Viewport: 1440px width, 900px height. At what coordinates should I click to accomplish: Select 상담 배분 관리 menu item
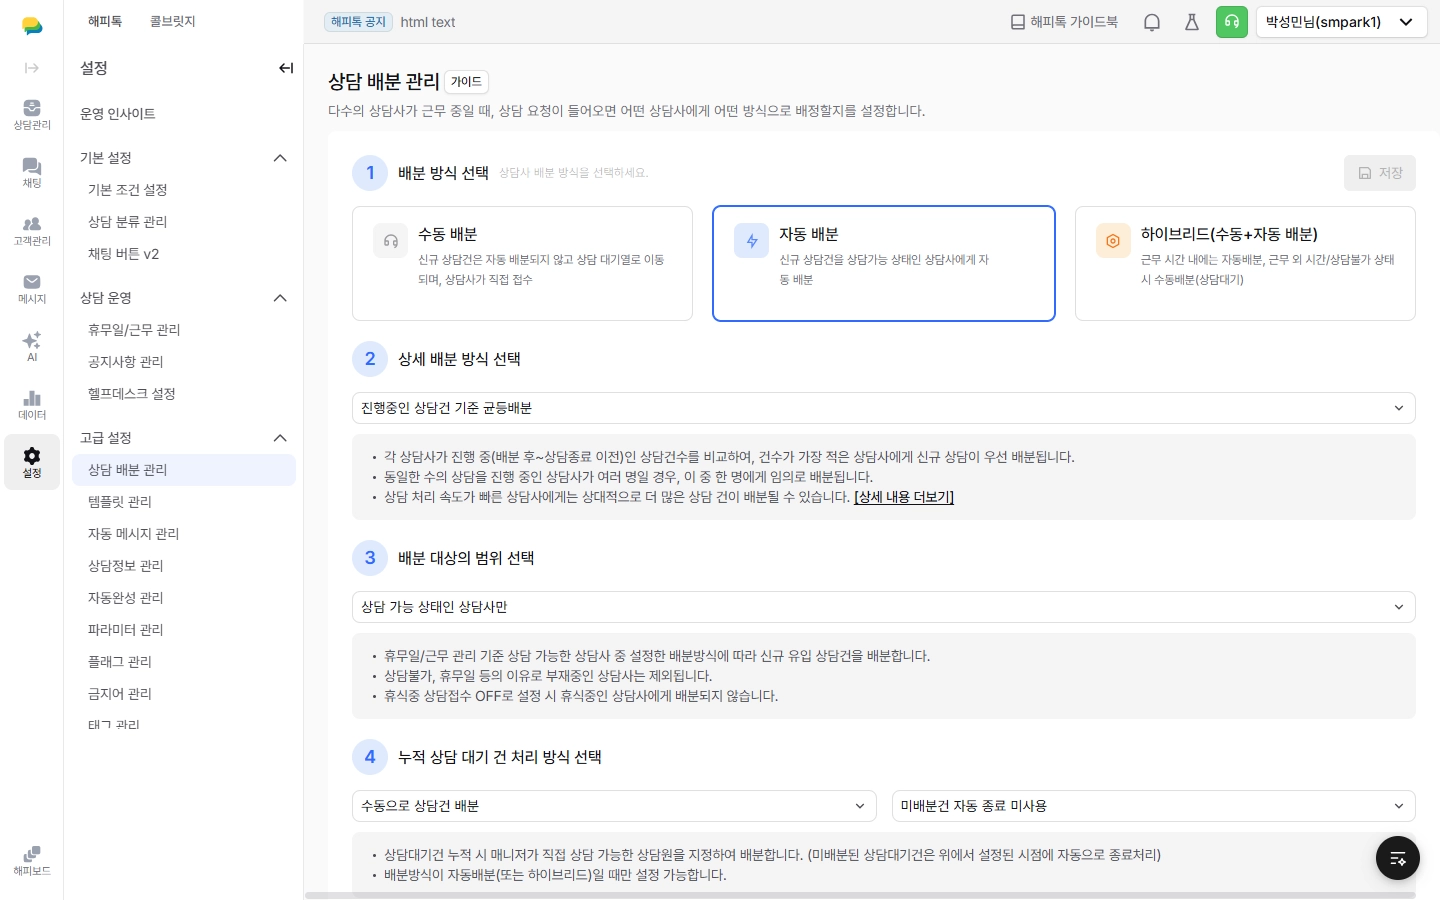click(x=184, y=470)
